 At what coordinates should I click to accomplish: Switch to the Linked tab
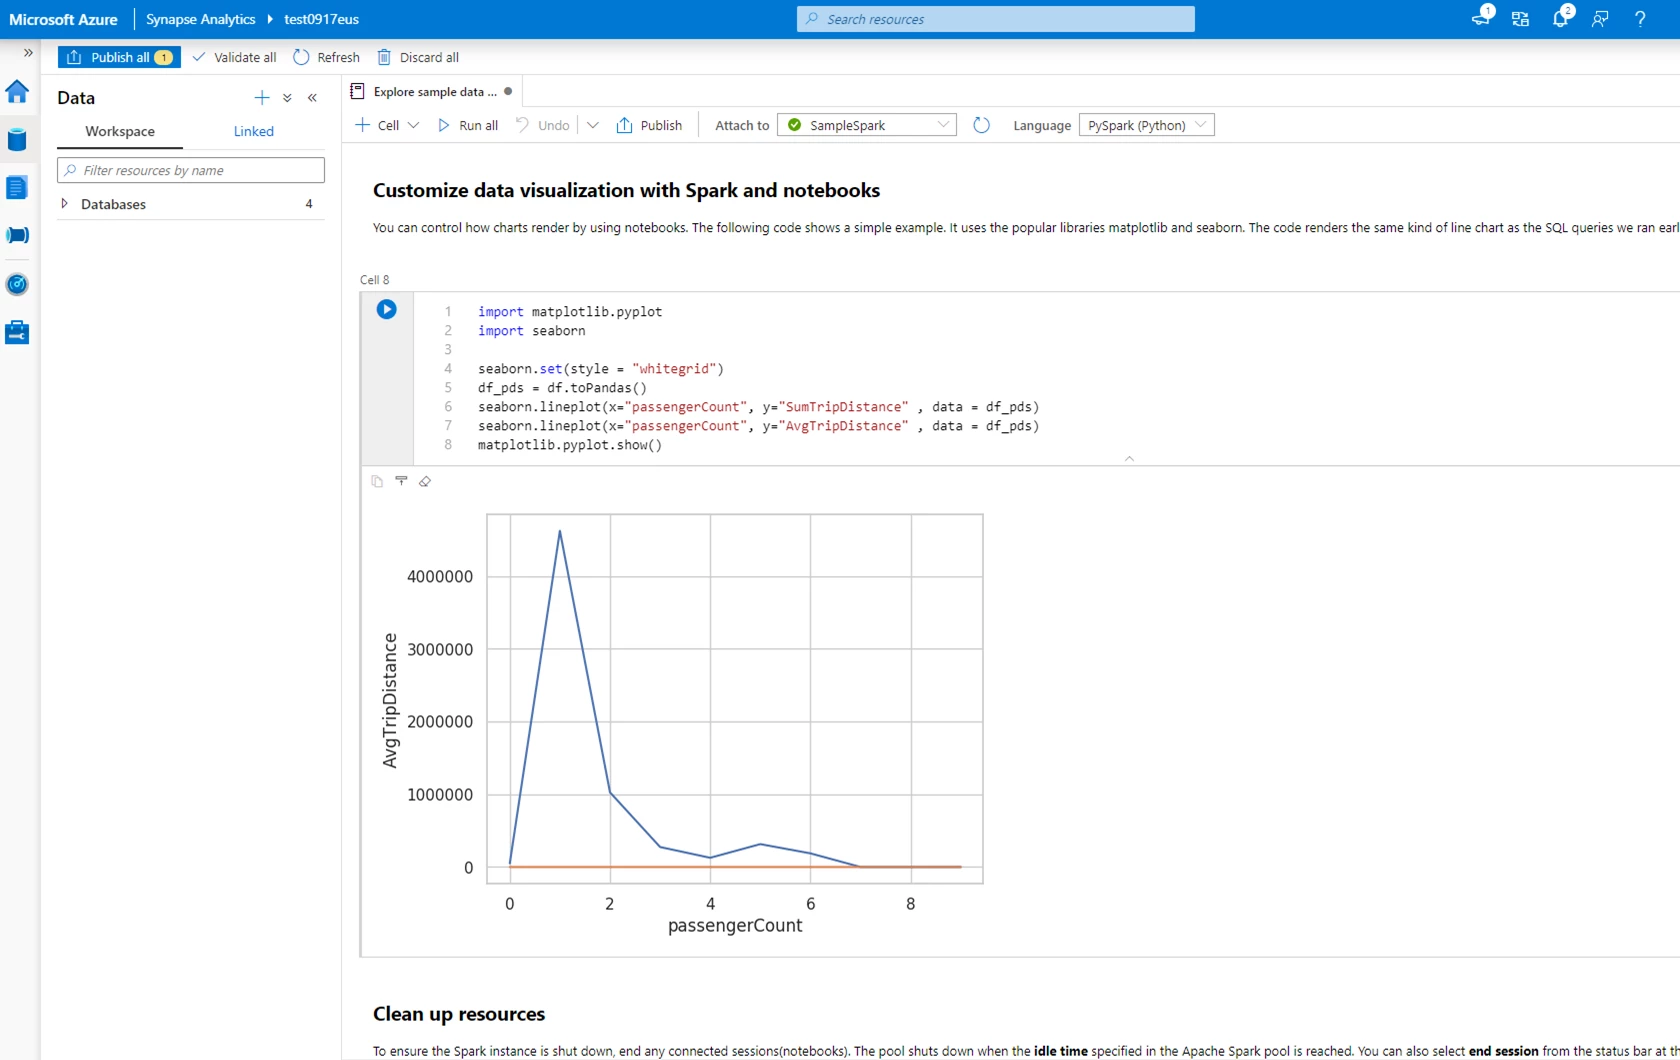pyautogui.click(x=253, y=131)
